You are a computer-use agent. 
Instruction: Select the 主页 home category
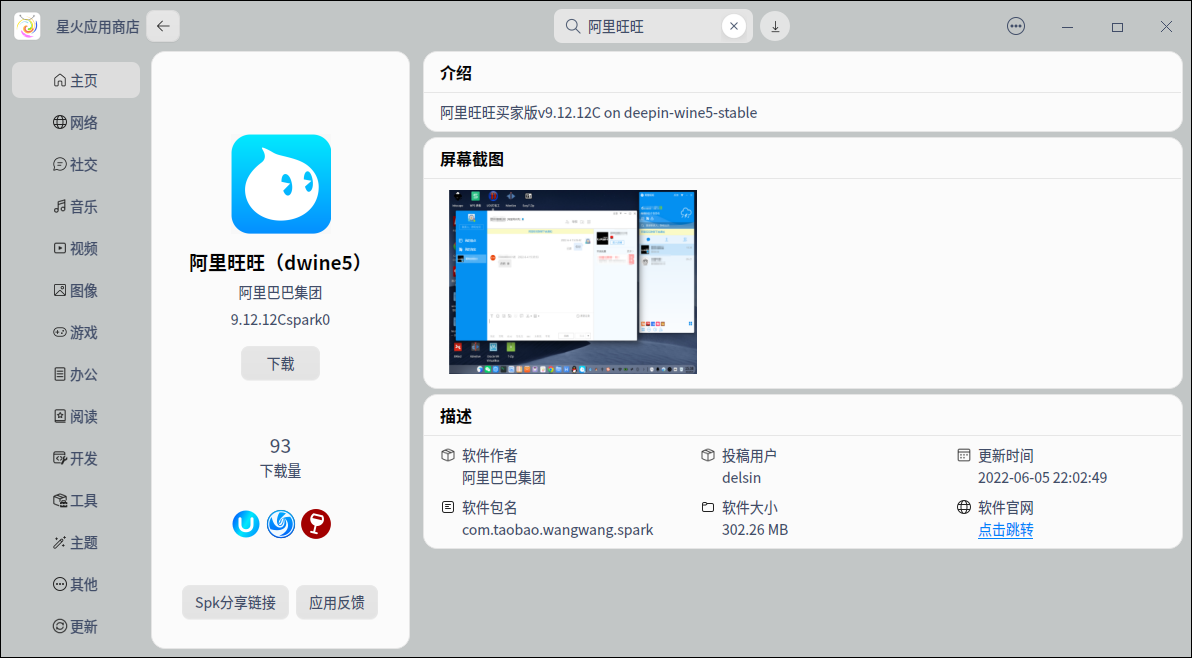click(x=76, y=81)
